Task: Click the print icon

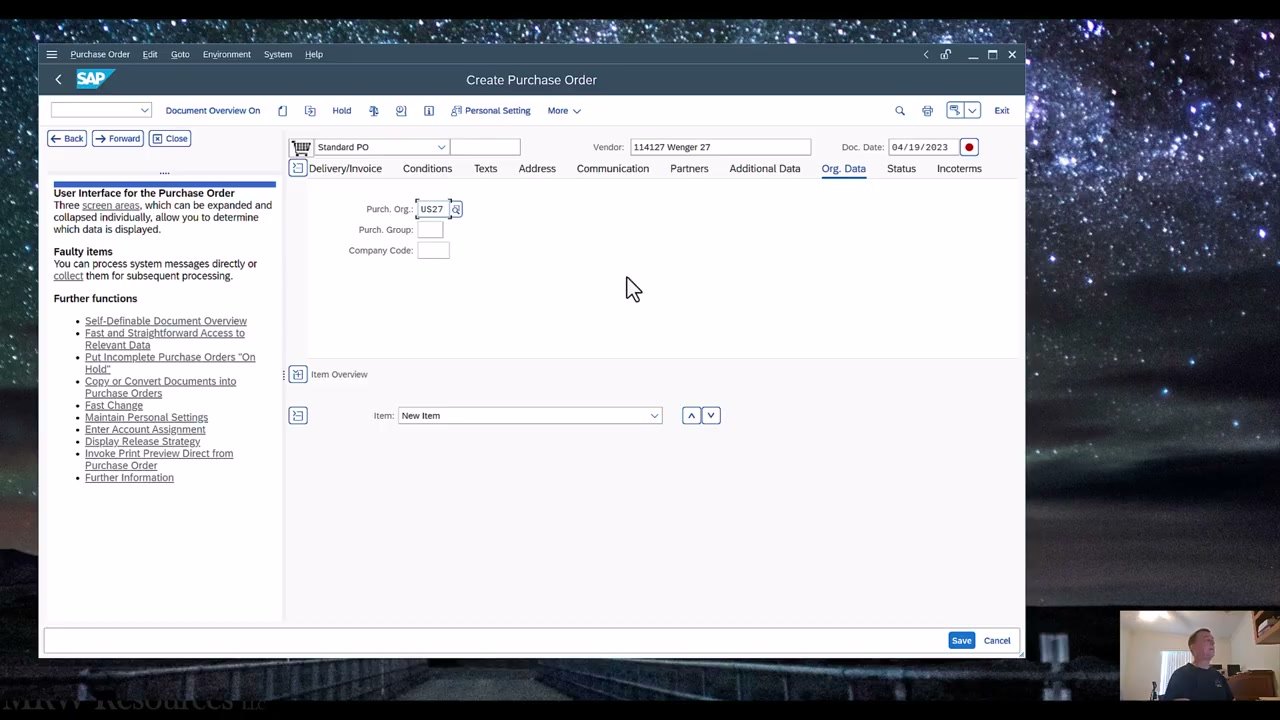Action: pos(927,111)
